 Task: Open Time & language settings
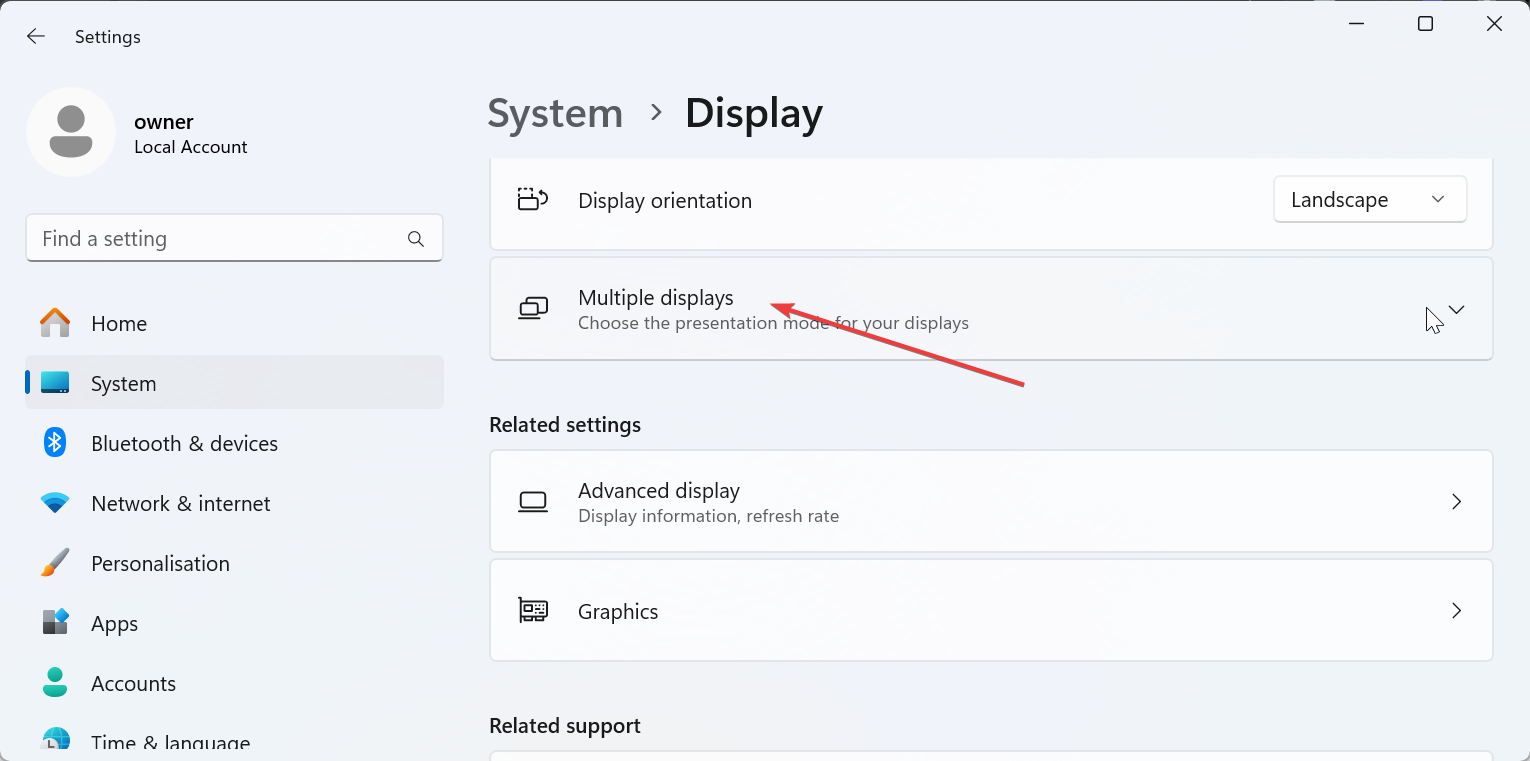pyautogui.click(x=170, y=743)
